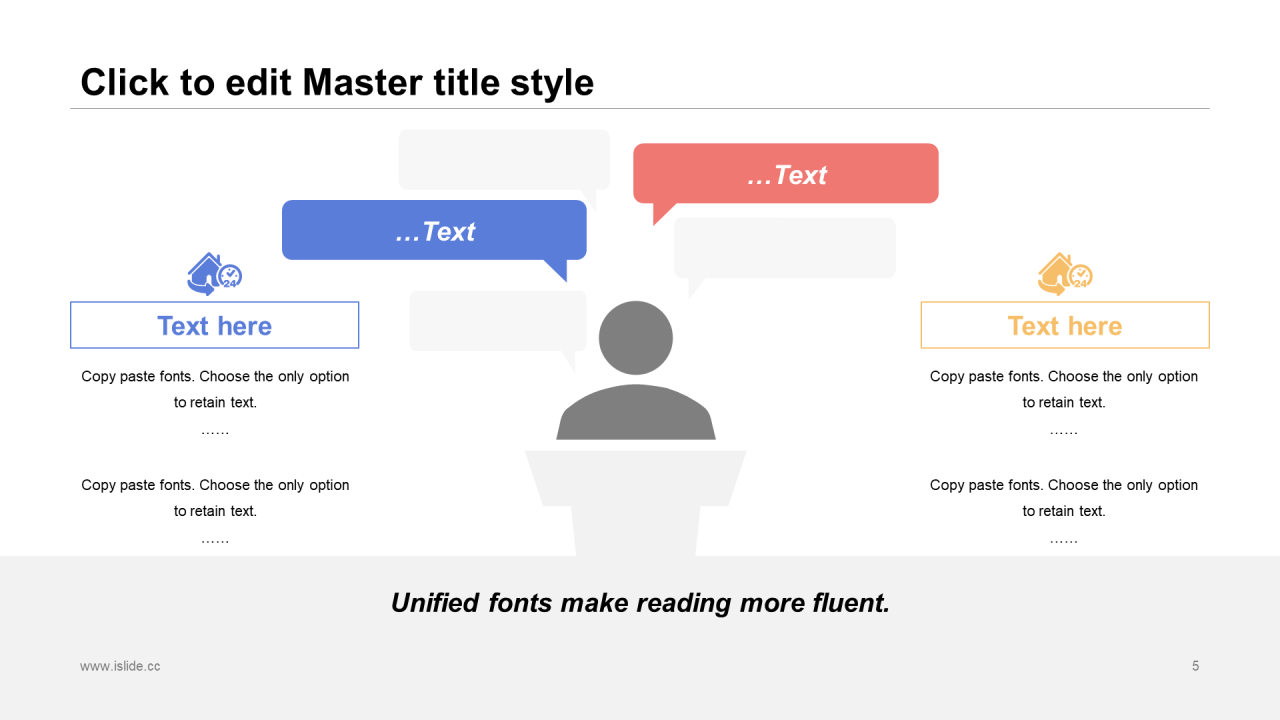Click the orange house clock icon
This screenshot has width=1280, height=720.
click(x=1064, y=274)
